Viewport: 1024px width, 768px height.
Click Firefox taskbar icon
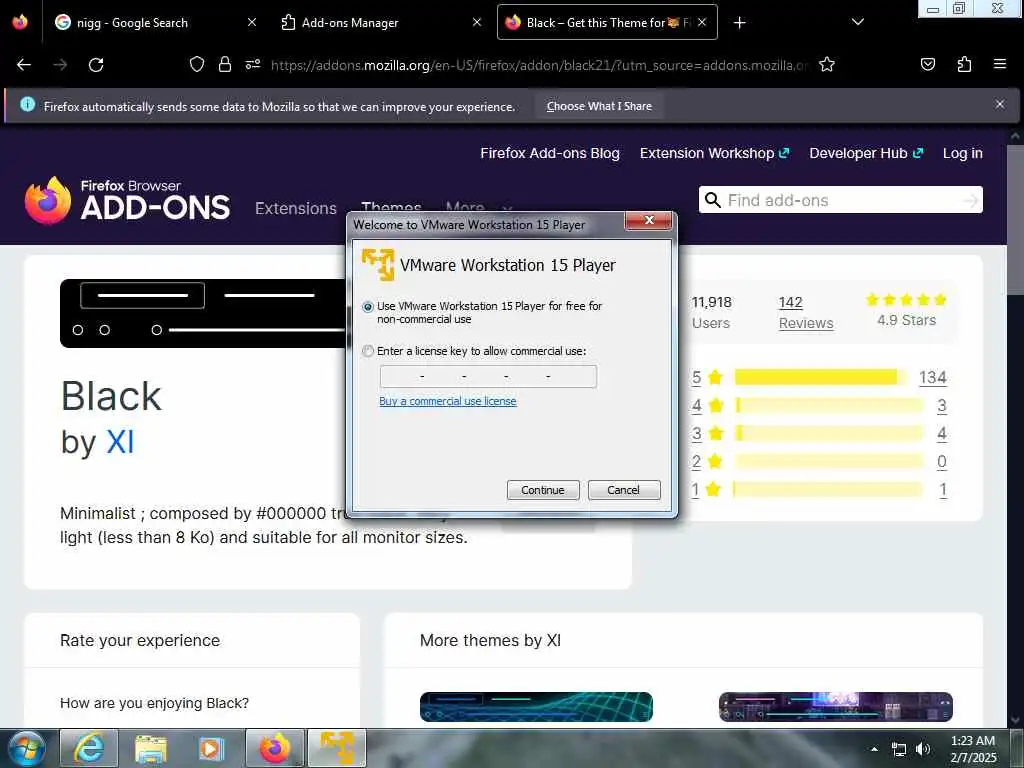click(274, 748)
